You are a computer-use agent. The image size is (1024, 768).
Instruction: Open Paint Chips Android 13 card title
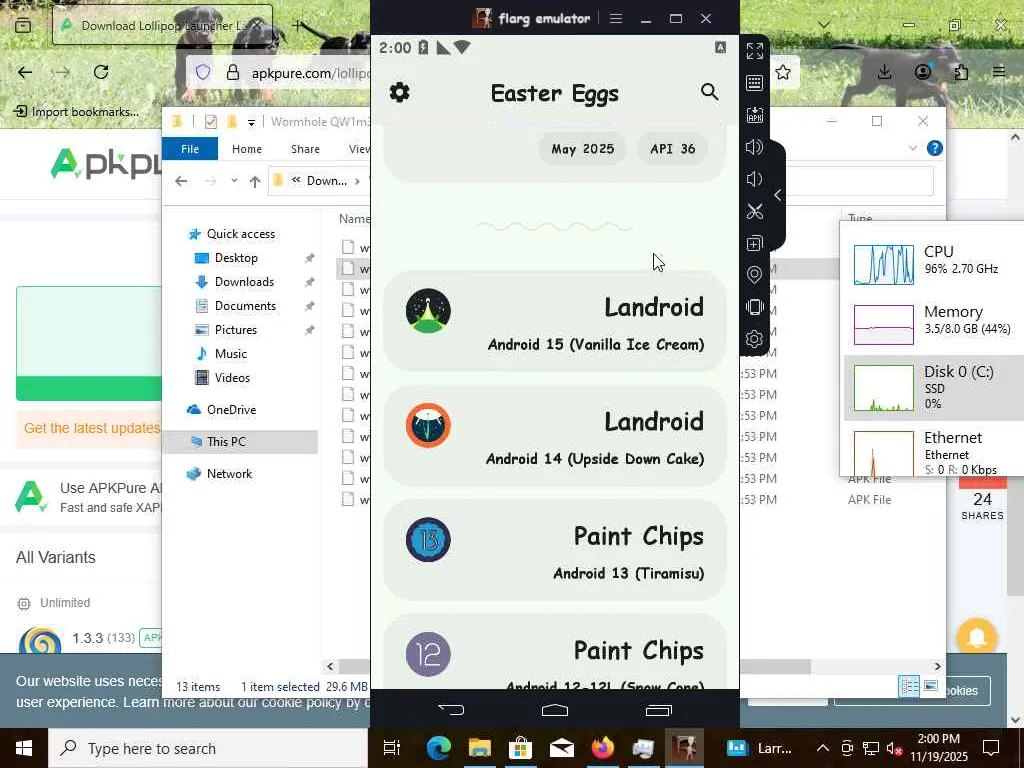pos(639,536)
